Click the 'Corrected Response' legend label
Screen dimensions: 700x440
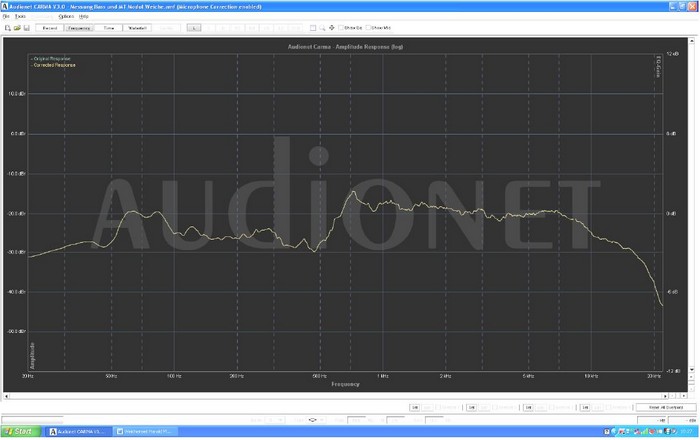pyautogui.click(x=53, y=65)
